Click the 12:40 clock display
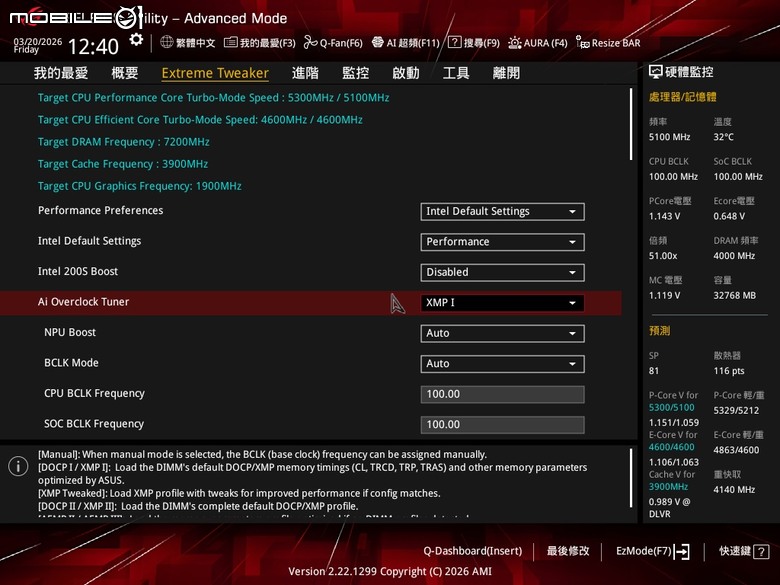780x585 pixels. 93,47
